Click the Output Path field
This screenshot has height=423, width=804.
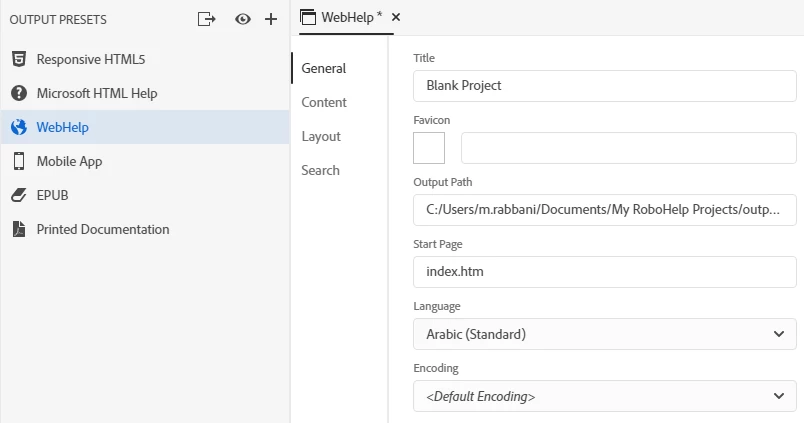click(604, 210)
